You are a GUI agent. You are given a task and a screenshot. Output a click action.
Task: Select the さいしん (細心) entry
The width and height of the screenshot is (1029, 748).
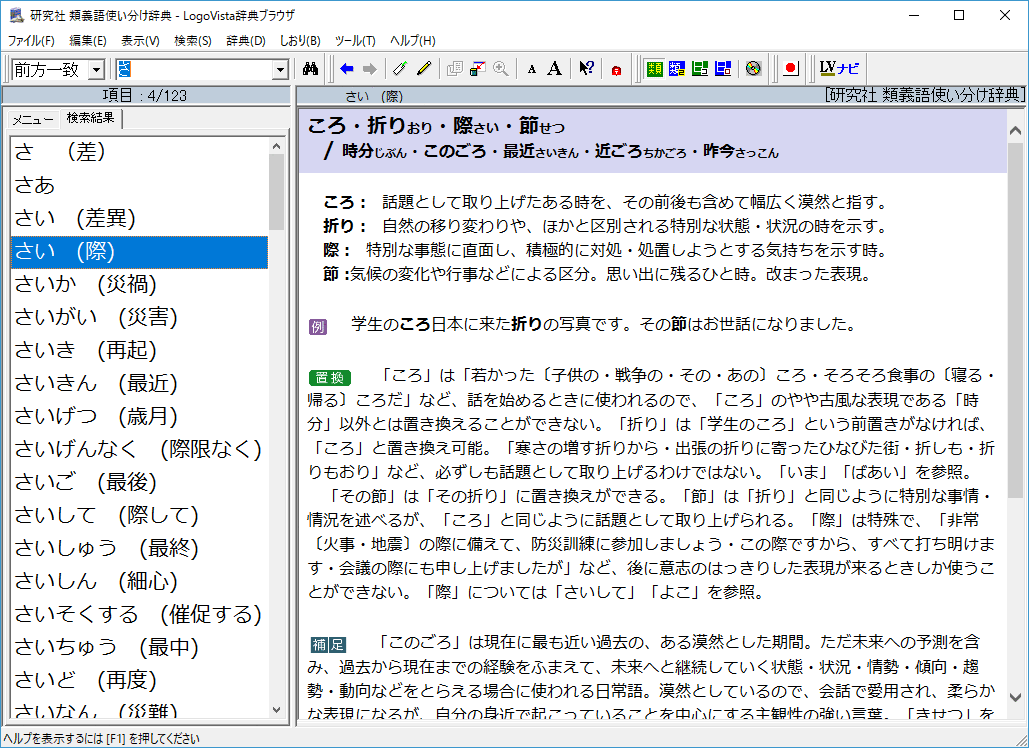[x=139, y=582]
